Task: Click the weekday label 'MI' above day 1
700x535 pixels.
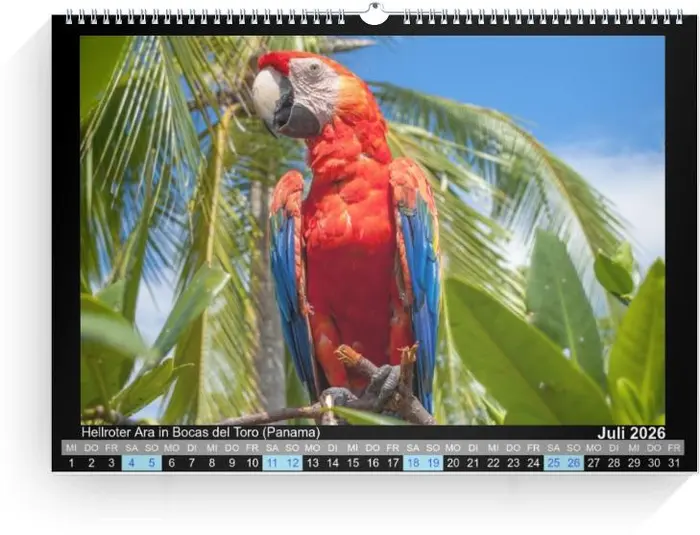Action: pos(71,448)
